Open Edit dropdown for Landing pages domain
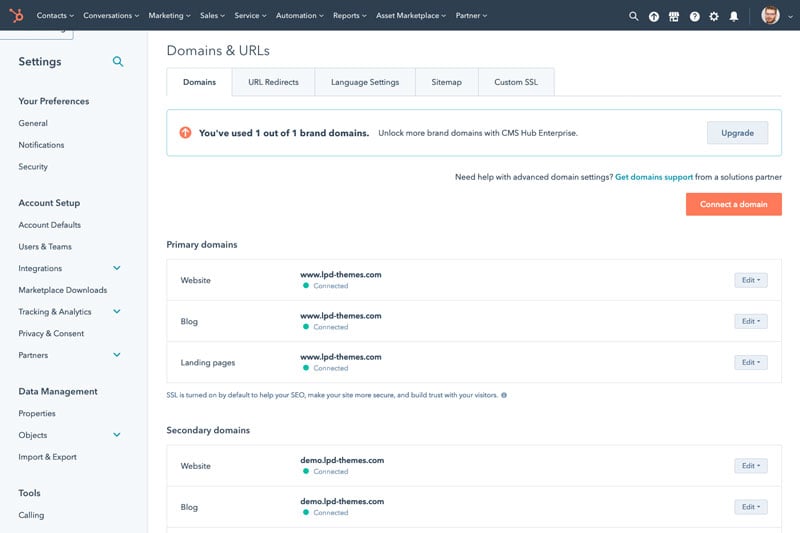Viewport: 800px width, 533px height. (x=751, y=363)
